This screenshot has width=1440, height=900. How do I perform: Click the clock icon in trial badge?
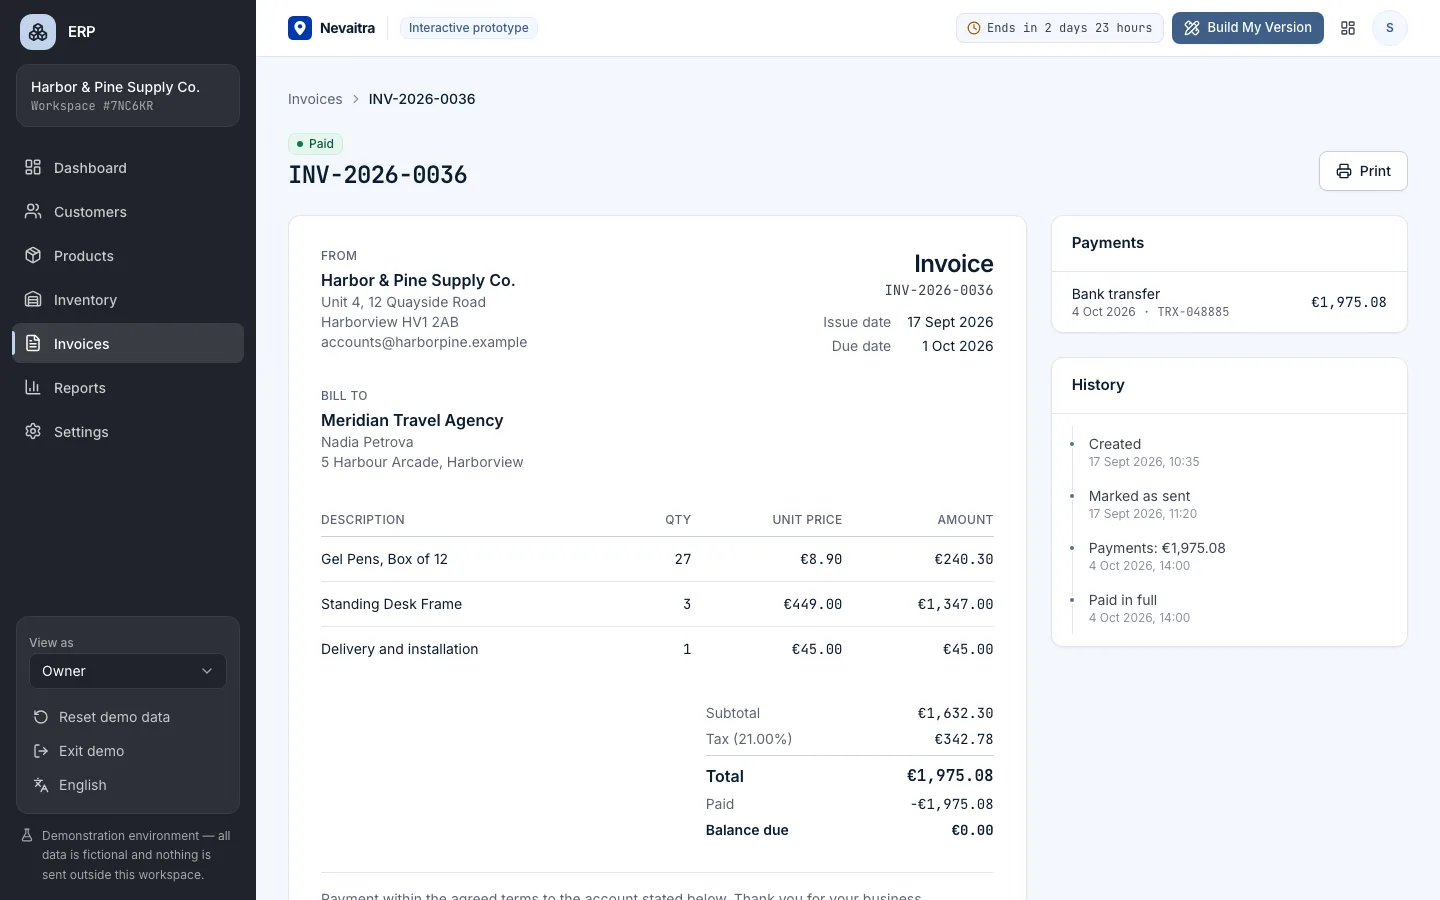click(974, 28)
